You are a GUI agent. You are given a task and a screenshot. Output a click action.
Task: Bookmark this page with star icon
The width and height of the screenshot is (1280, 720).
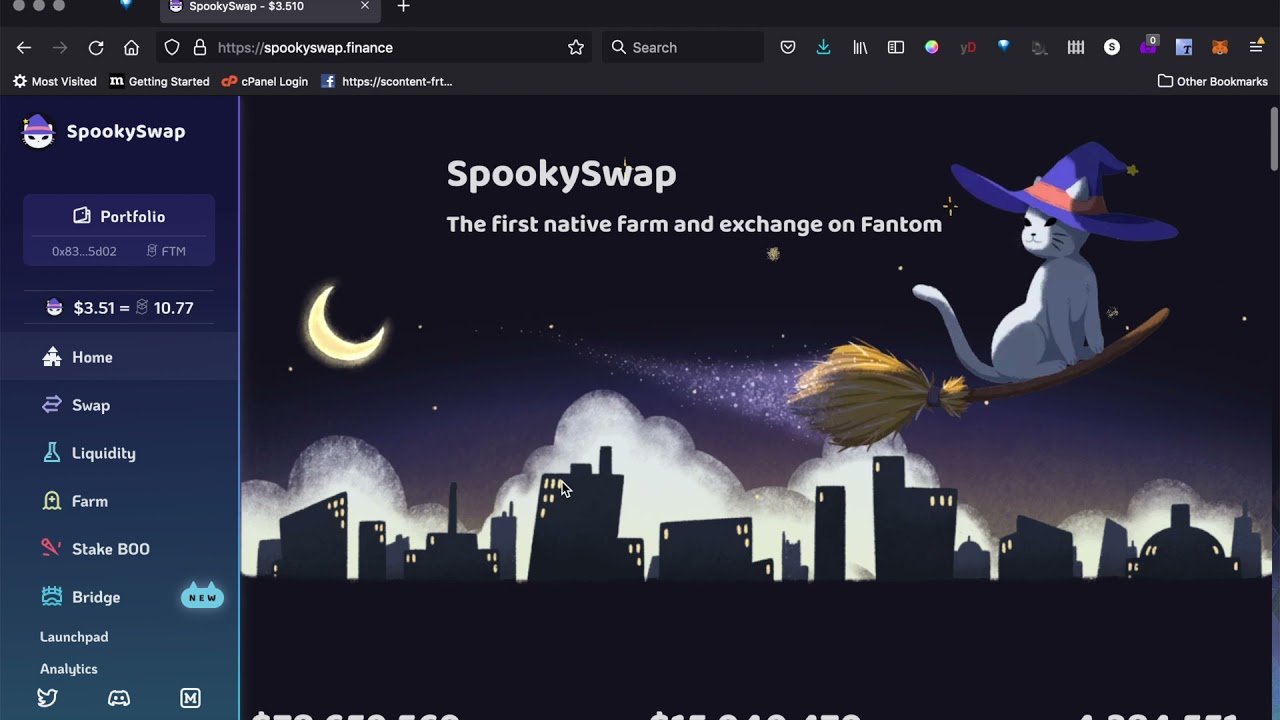click(576, 47)
